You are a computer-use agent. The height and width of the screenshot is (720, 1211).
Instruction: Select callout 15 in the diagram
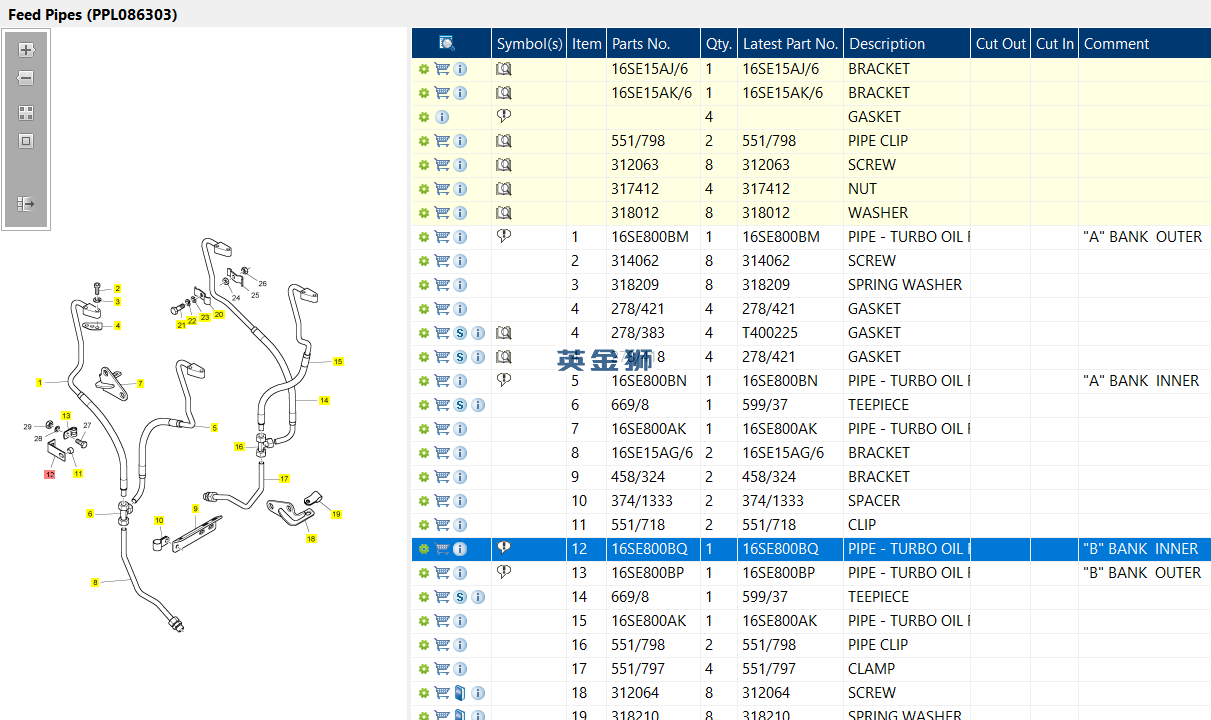pyautogui.click(x=338, y=362)
